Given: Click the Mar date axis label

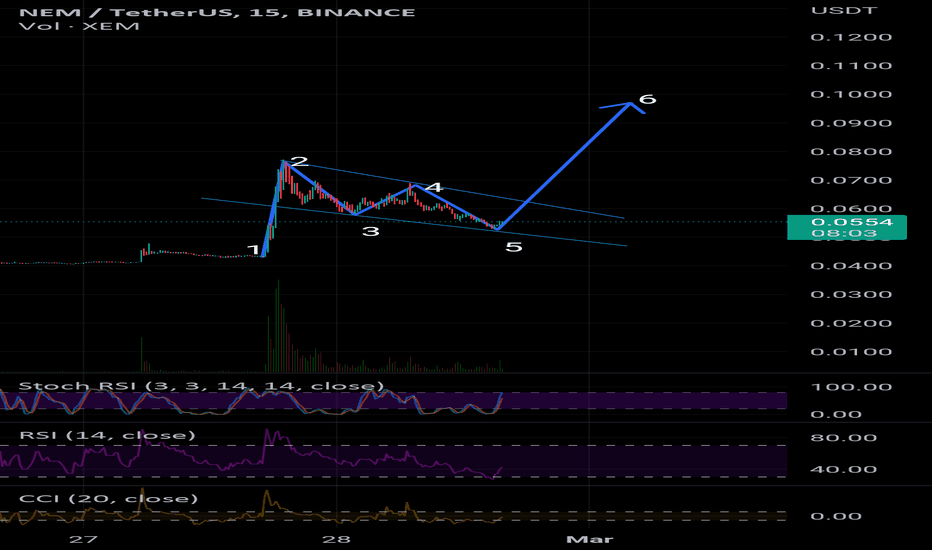Looking at the screenshot, I should pyautogui.click(x=589, y=539).
